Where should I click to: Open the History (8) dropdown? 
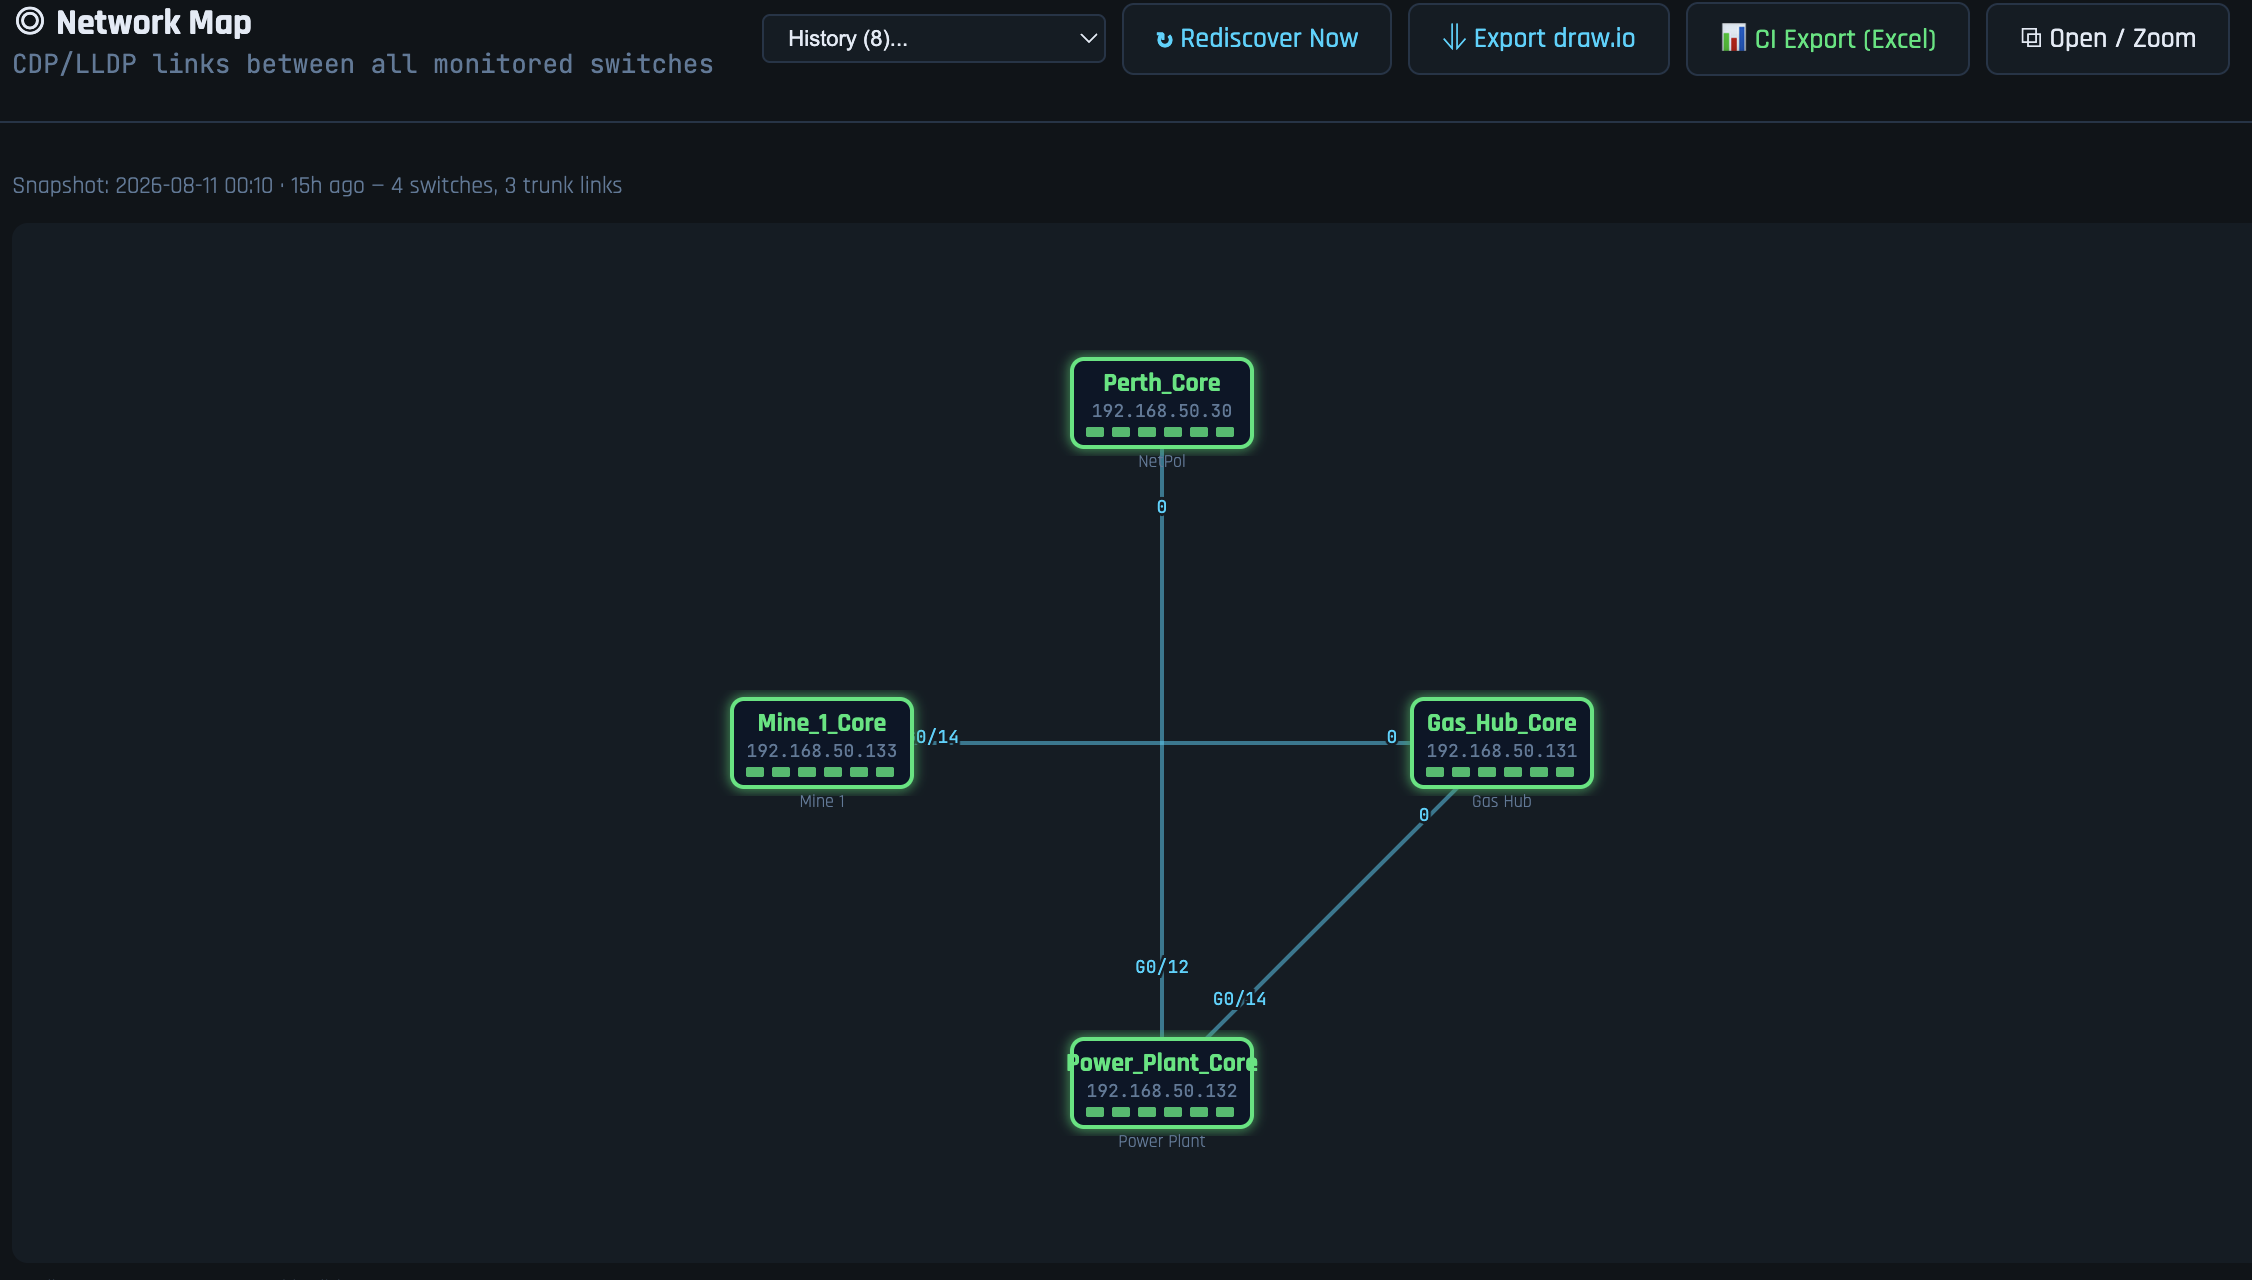pos(933,39)
